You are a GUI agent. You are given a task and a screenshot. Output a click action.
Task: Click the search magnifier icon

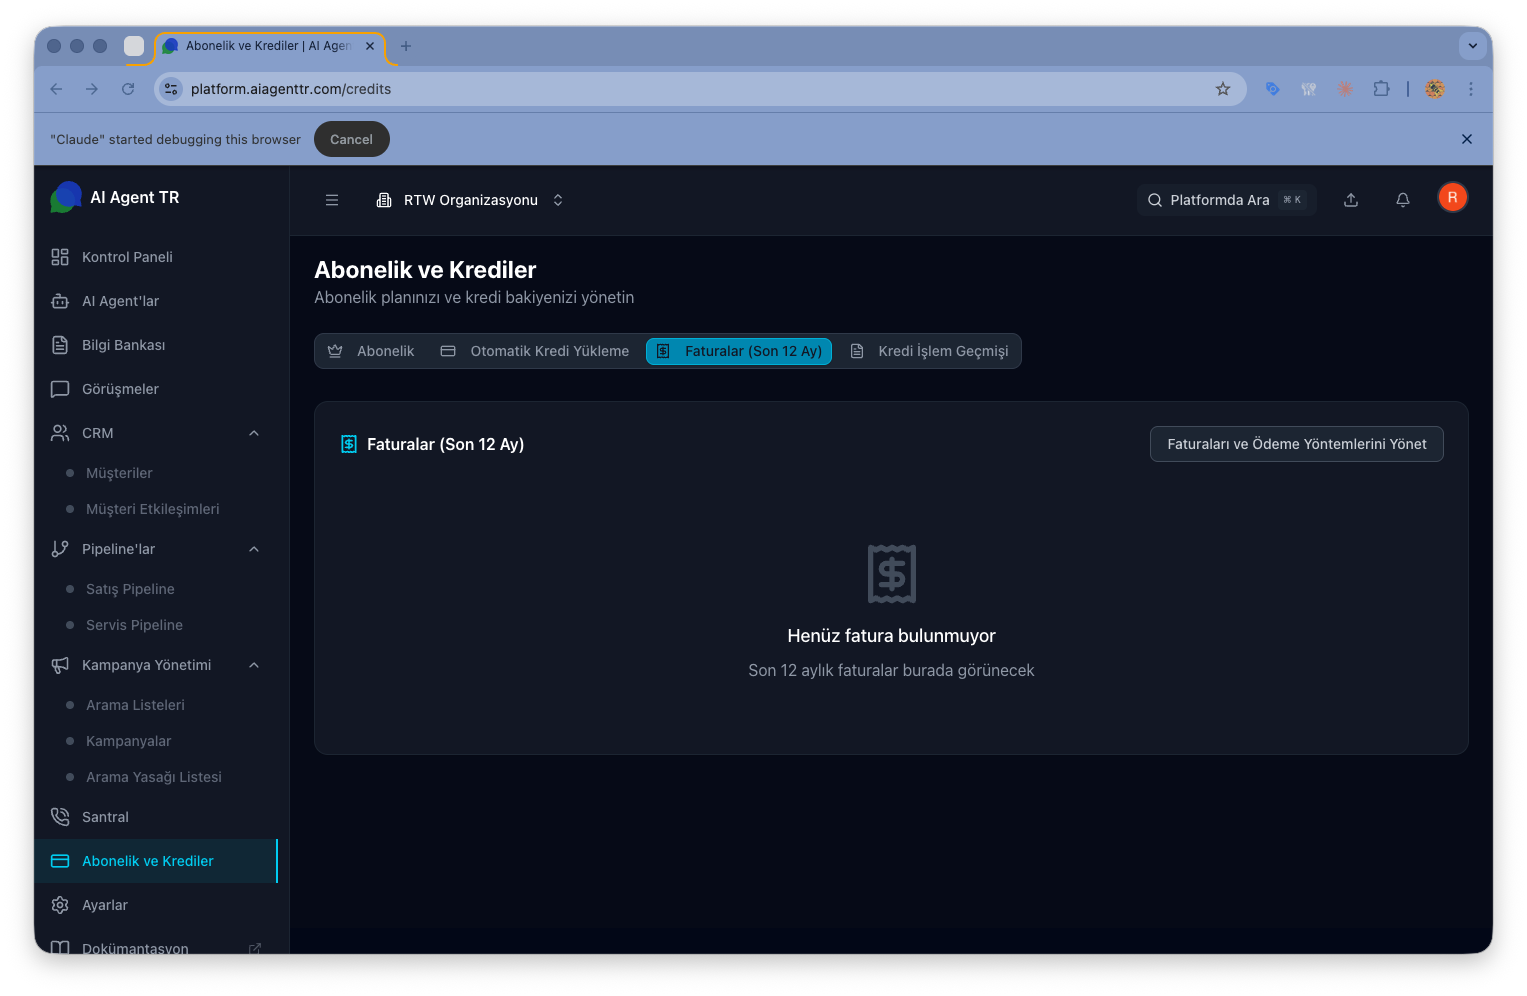1155,200
